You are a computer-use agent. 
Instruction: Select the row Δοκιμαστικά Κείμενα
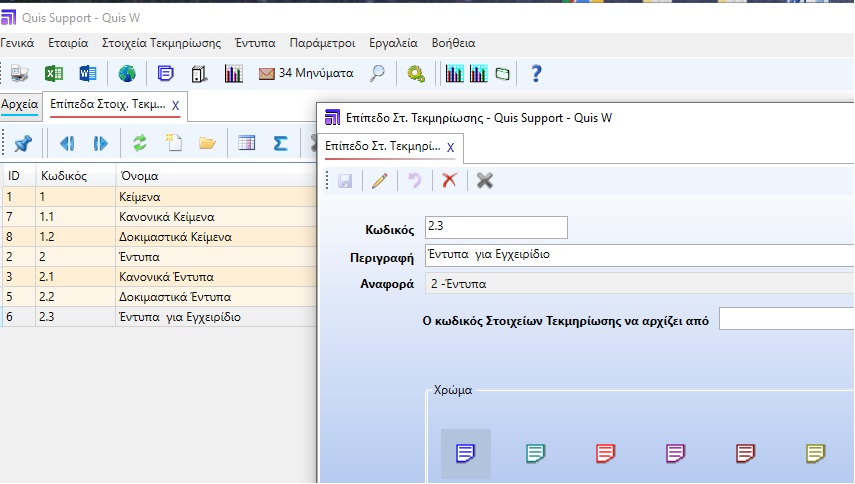159,237
